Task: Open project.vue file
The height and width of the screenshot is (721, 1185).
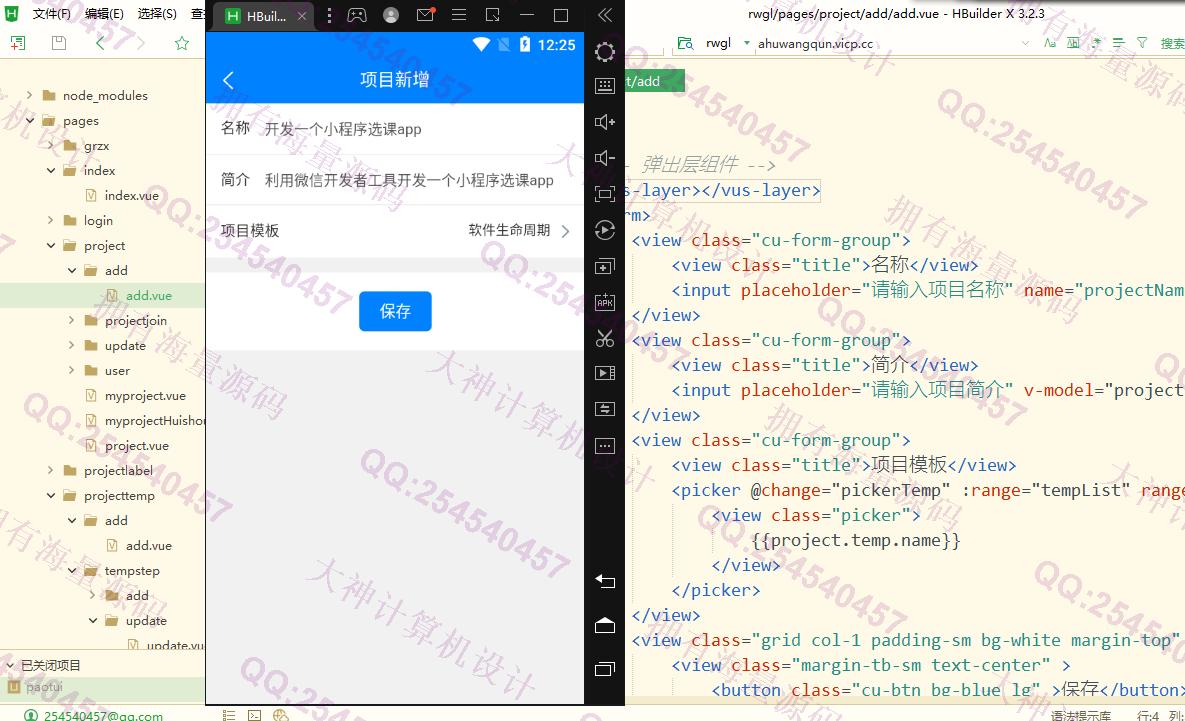Action: [x=137, y=445]
